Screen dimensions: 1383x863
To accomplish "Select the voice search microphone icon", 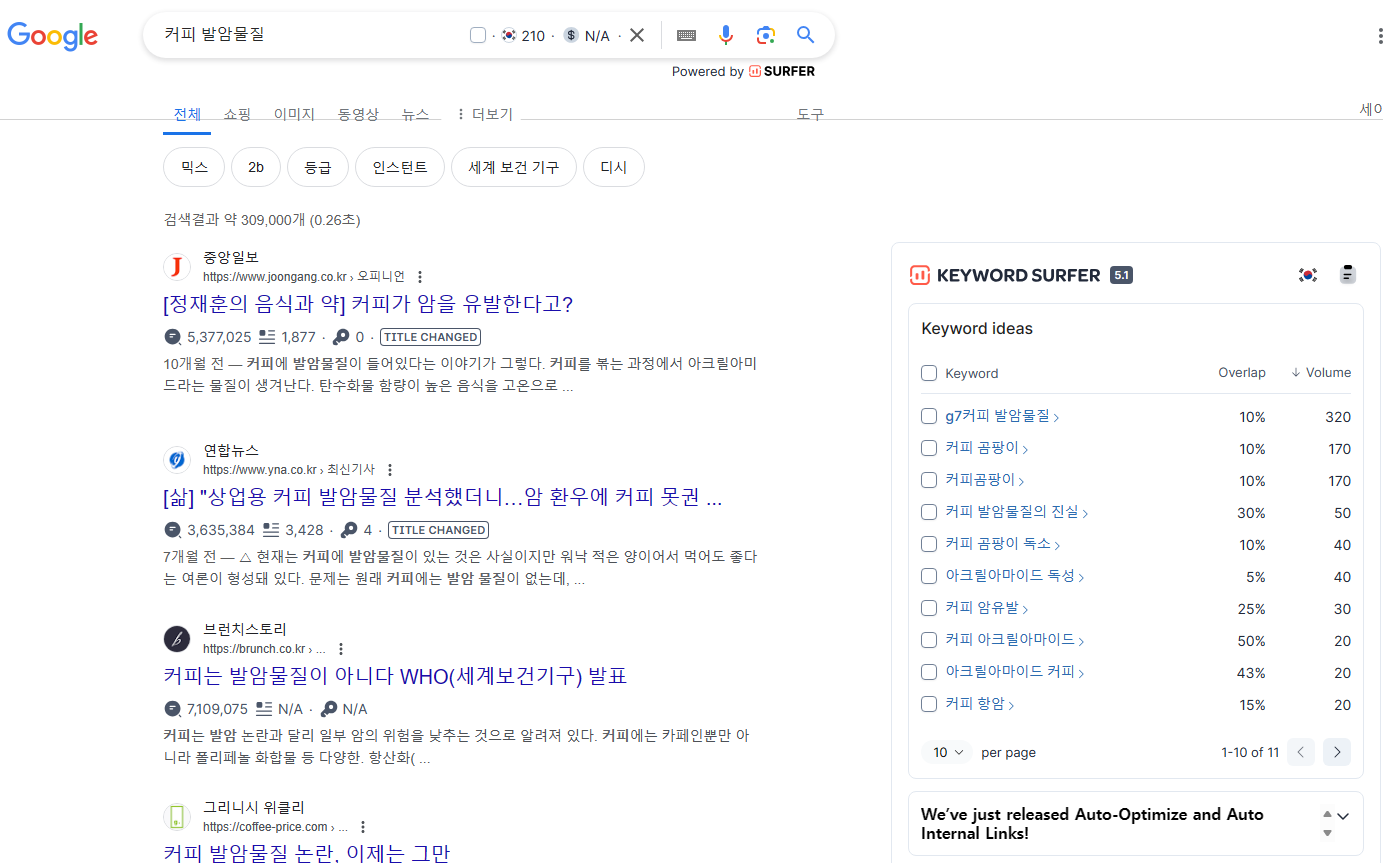I will pos(725,35).
